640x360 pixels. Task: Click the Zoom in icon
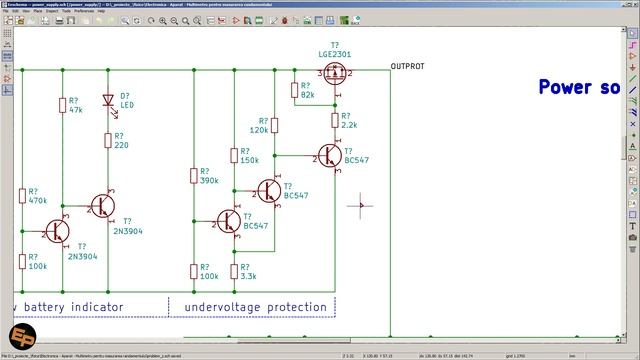163,20
